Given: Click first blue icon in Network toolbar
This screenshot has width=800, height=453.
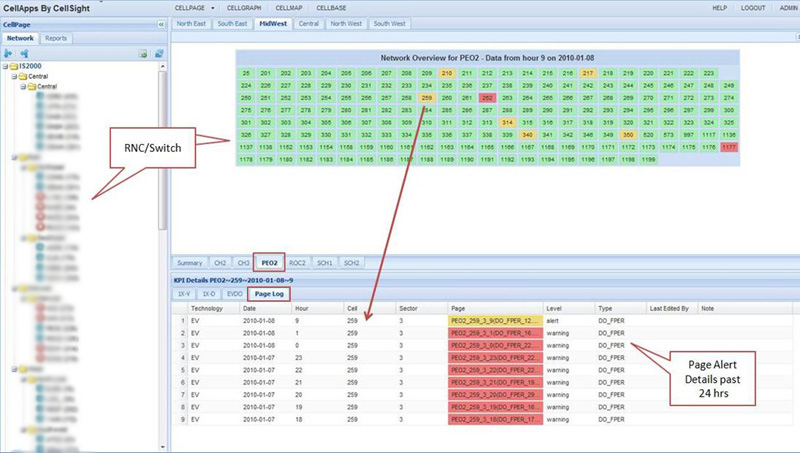Looking at the screenshot, I should point(9,52).
